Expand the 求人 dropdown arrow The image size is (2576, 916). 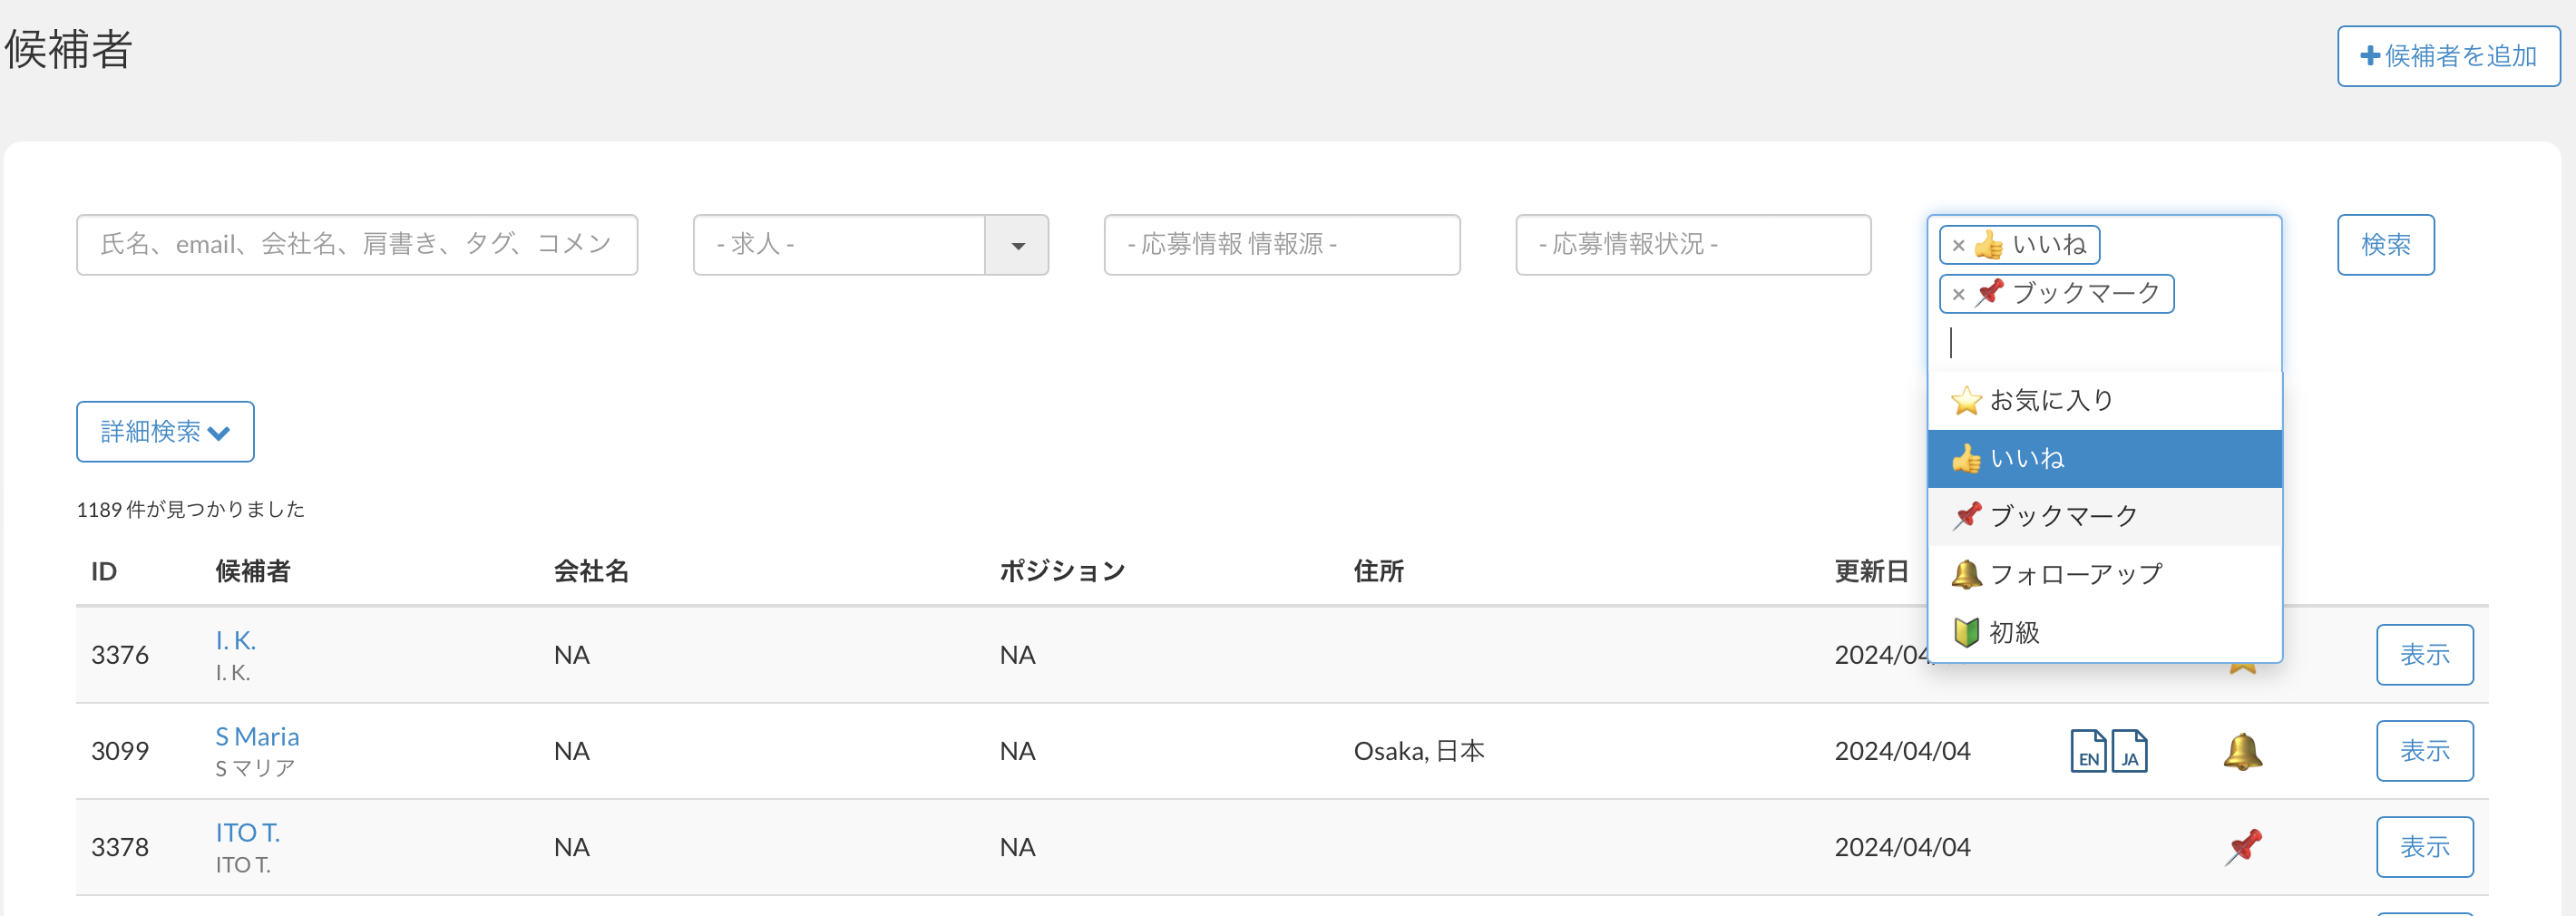pyautogui.click(x=1016, y=245)
